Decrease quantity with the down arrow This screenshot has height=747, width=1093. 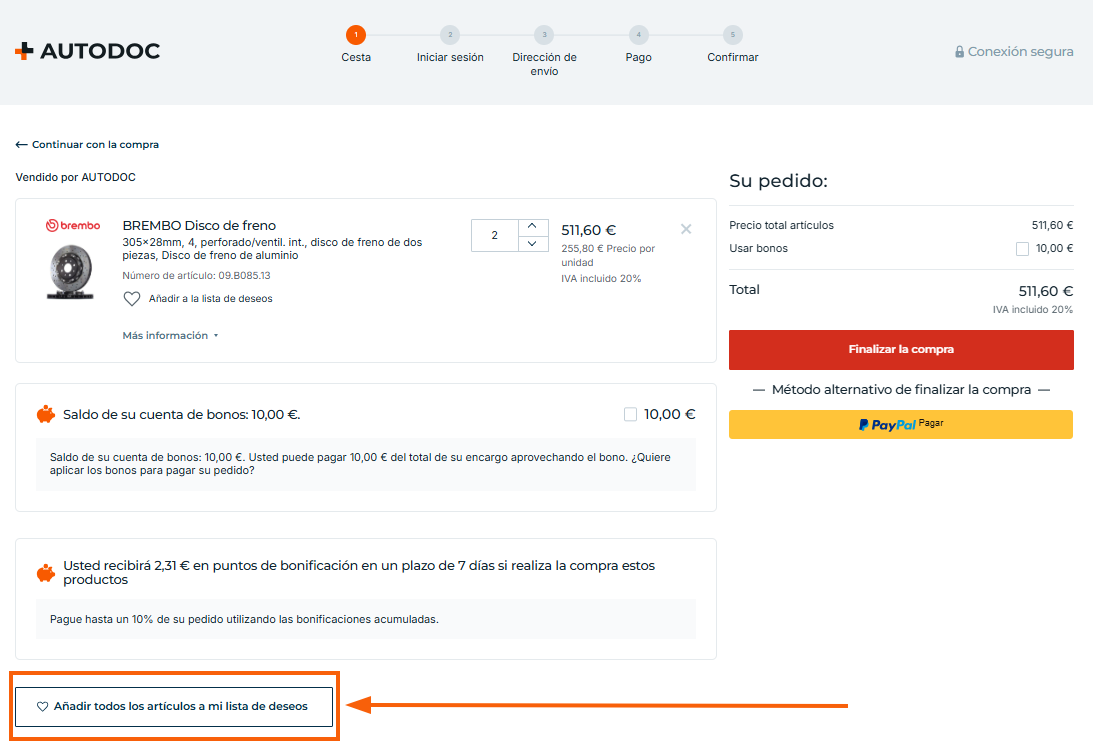click(x=532, y=243)
